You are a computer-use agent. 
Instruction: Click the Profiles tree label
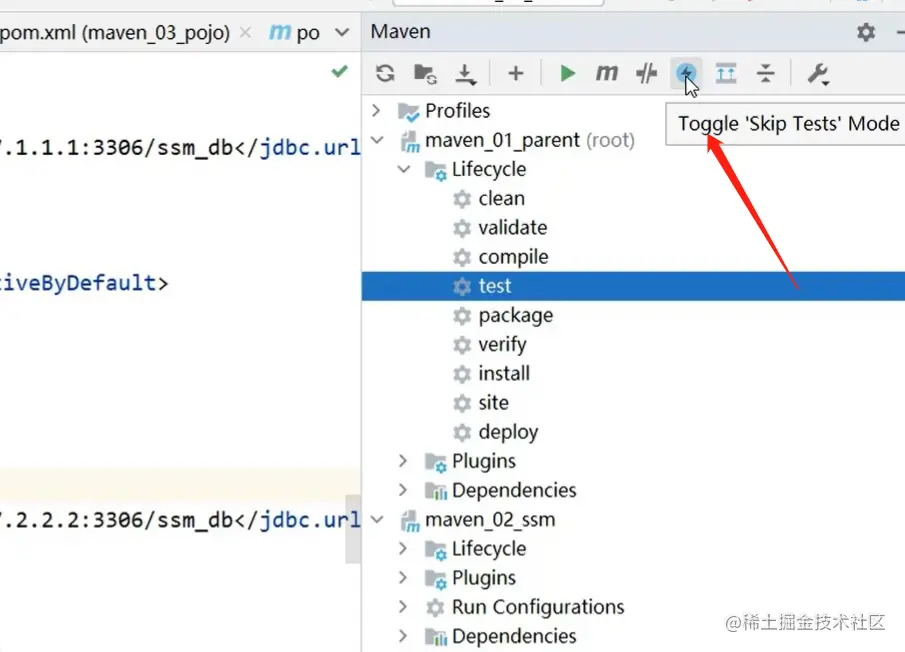tap(457, 110)
